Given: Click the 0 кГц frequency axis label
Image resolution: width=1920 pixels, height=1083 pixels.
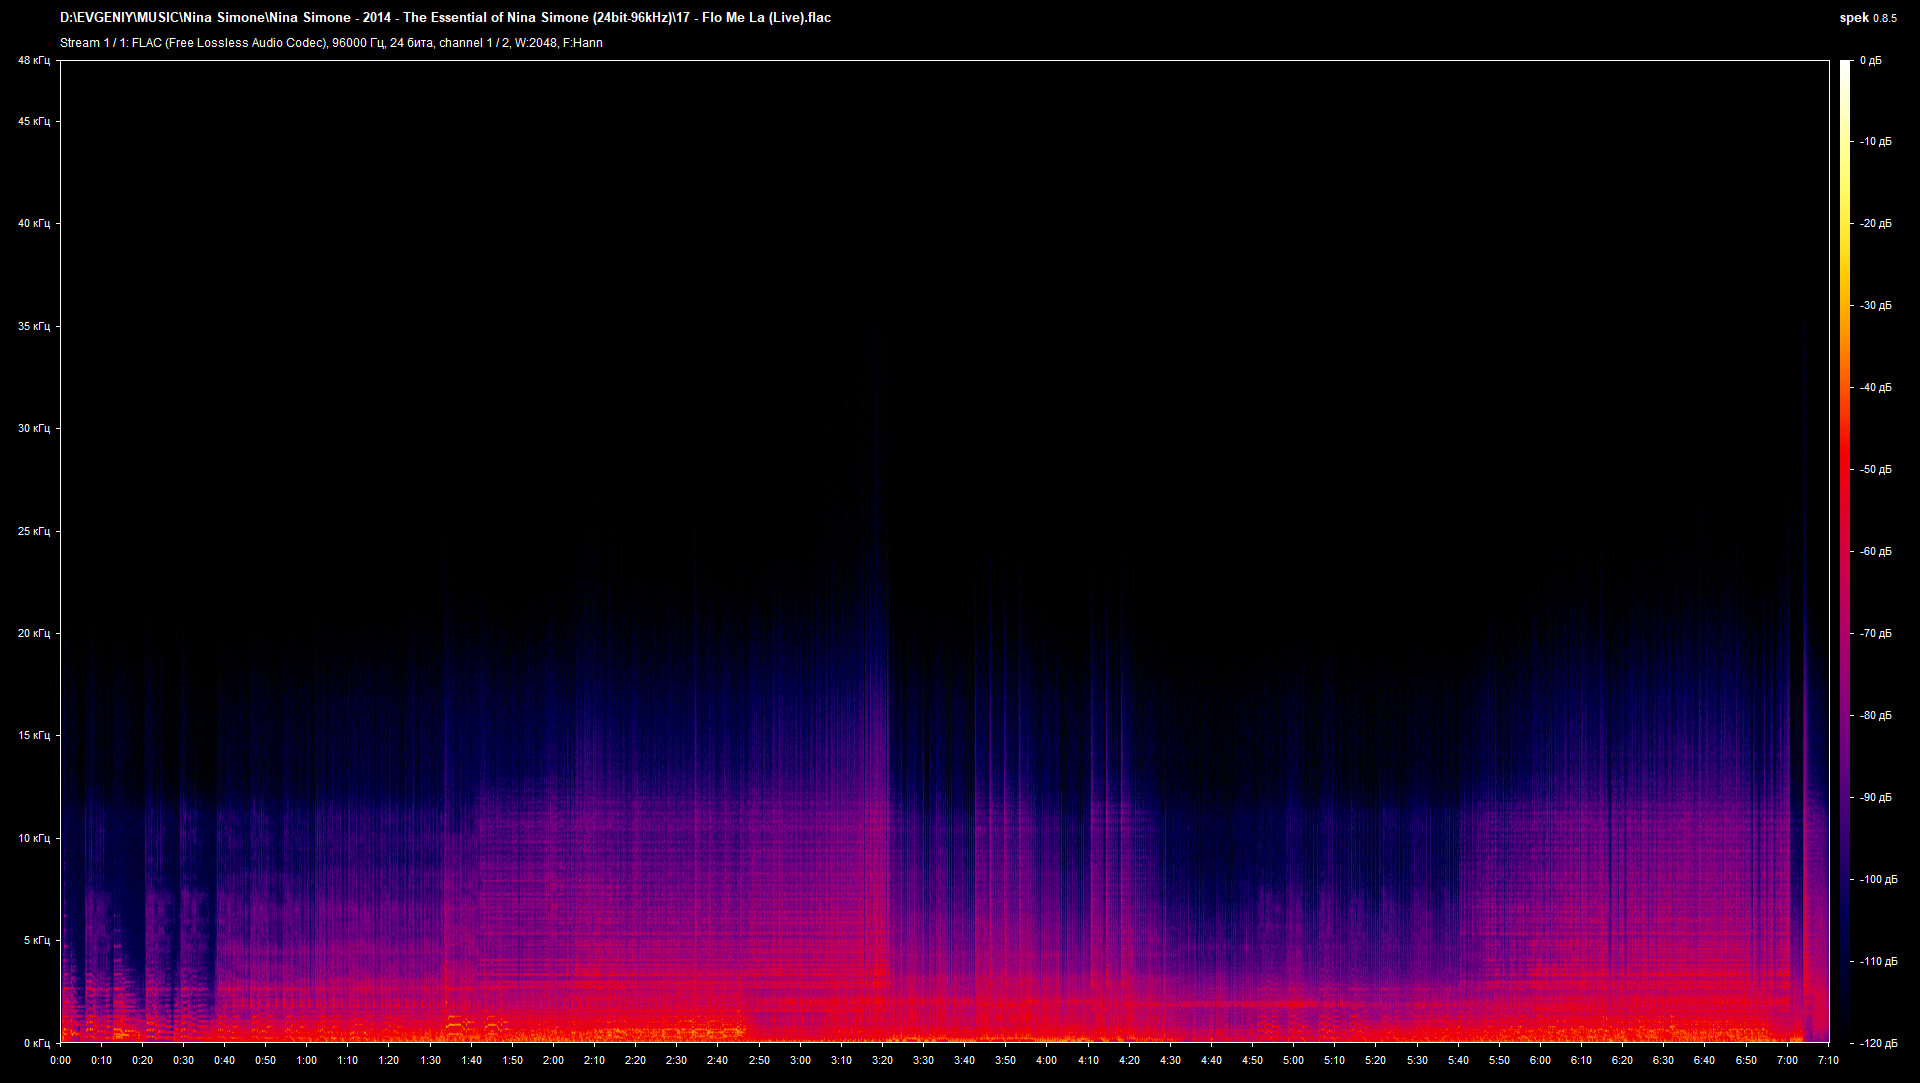Looking at the screenshot, I should [36, 1044].
